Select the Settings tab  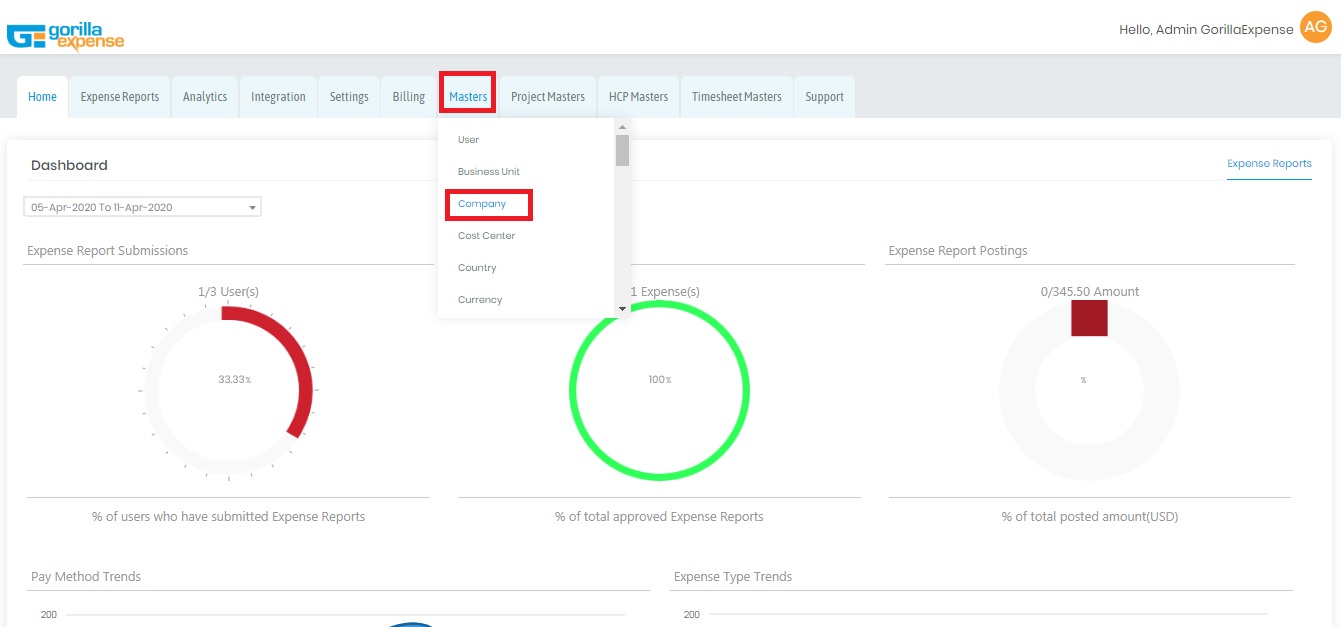[x=349, y=97]
